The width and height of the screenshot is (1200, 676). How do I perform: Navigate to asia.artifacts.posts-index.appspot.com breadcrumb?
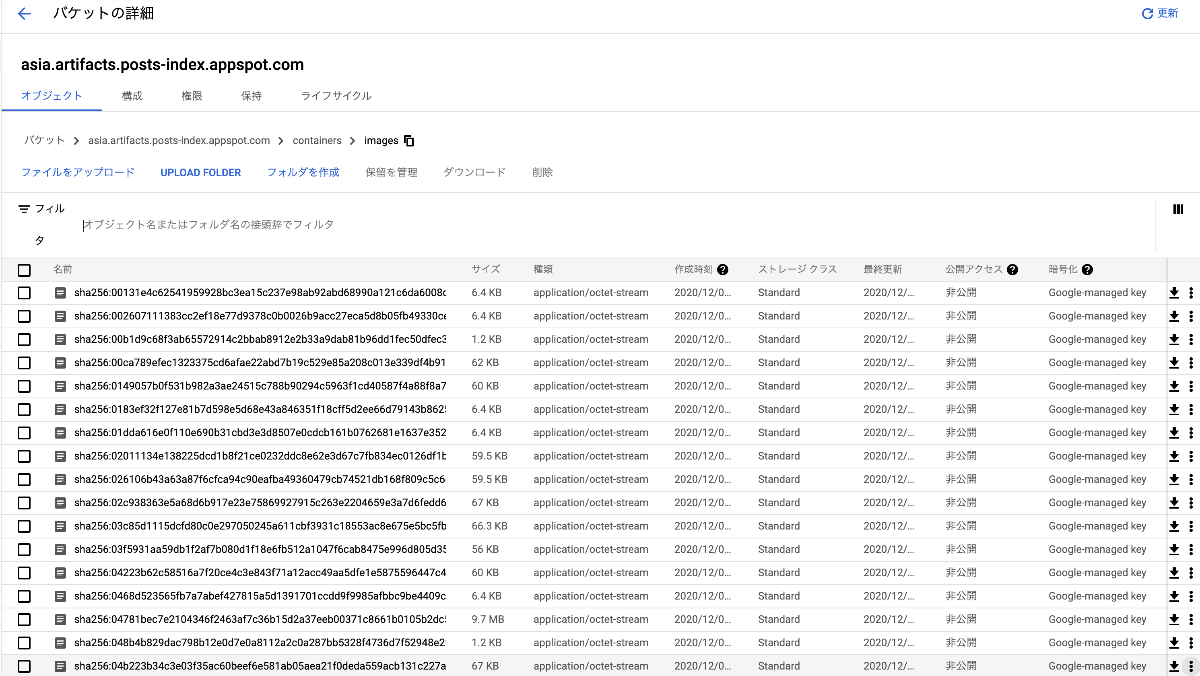[179, 141]
